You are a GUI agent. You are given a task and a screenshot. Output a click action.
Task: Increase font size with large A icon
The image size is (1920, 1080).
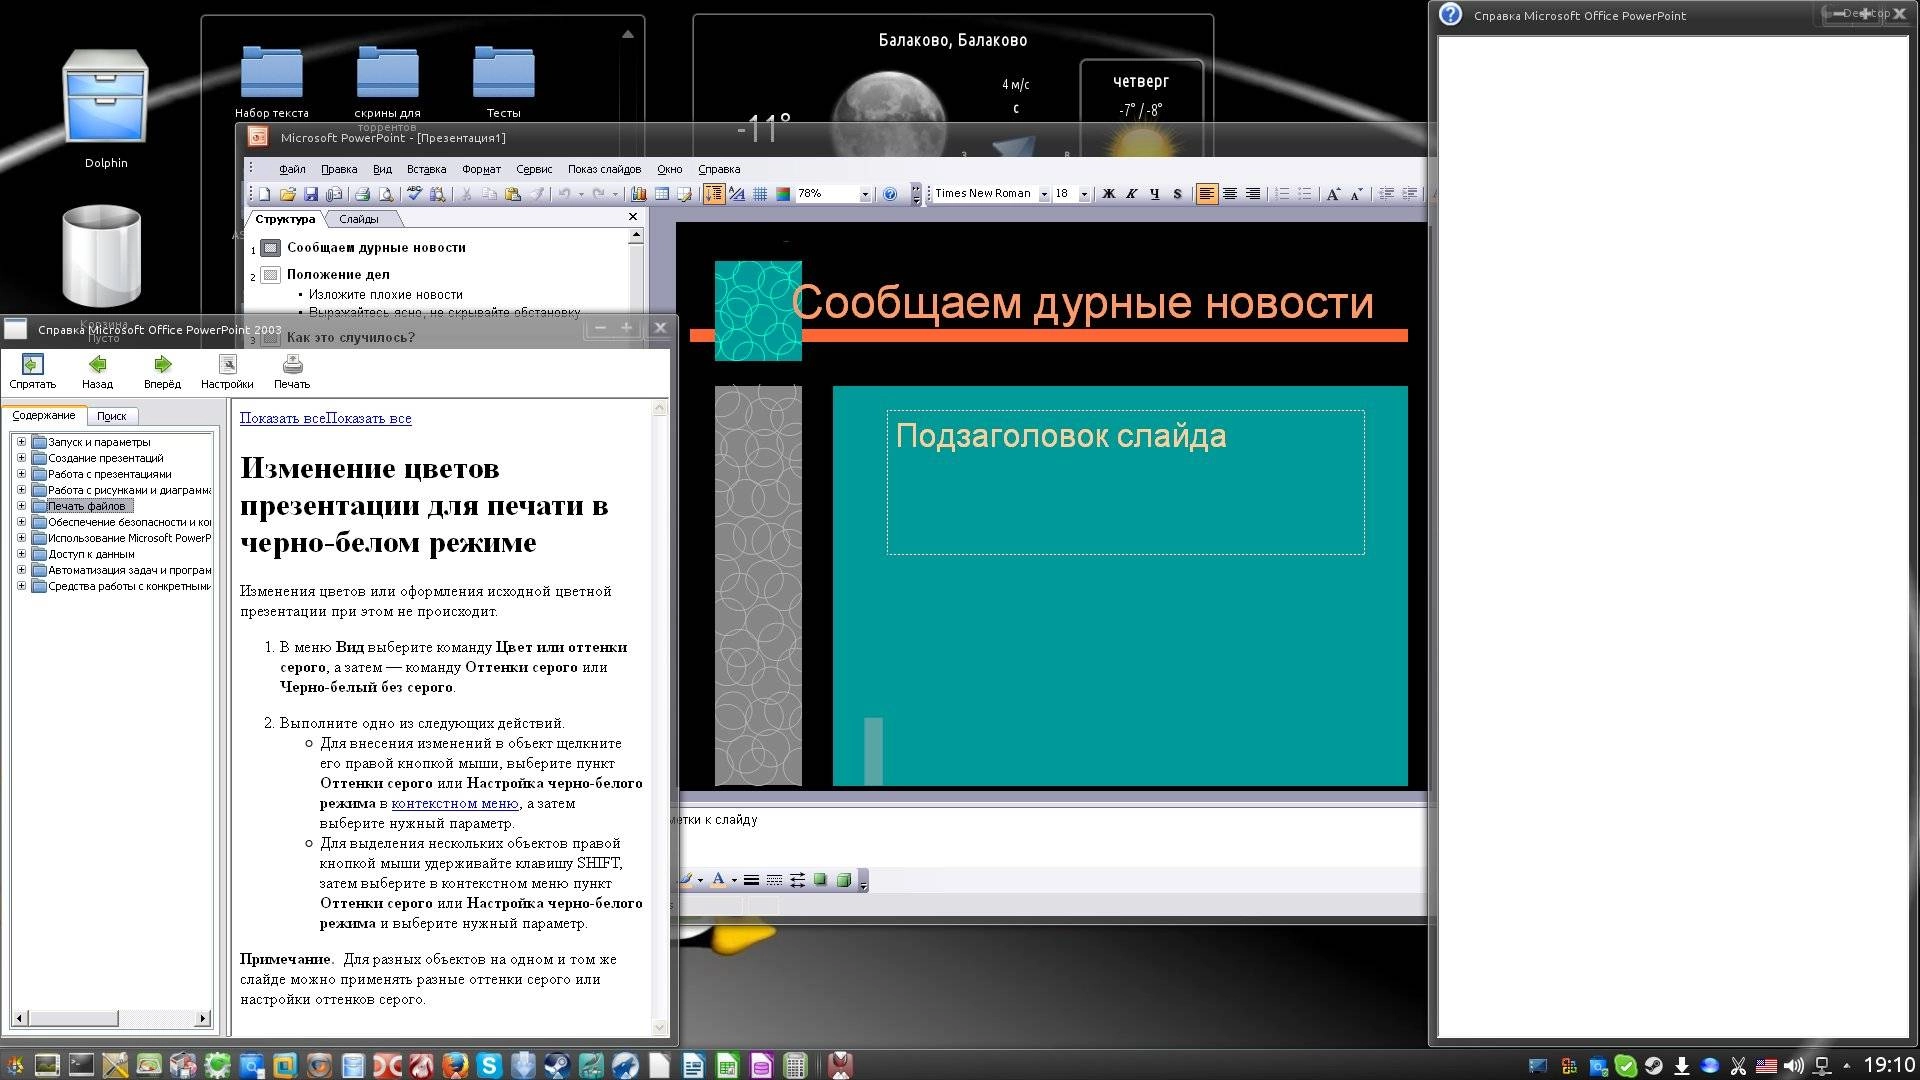(1333, 194)
